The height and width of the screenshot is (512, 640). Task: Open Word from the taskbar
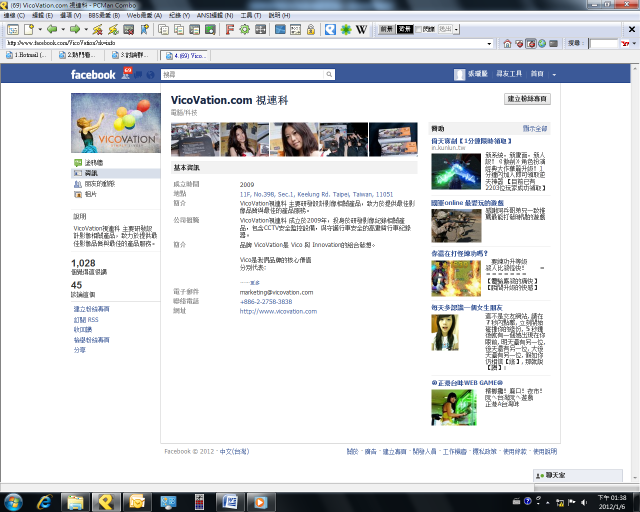pos(230,502)
